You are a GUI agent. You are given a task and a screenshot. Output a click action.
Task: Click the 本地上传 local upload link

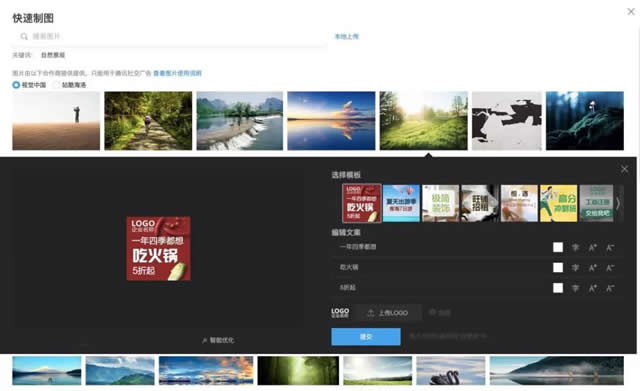click(347, 36)
